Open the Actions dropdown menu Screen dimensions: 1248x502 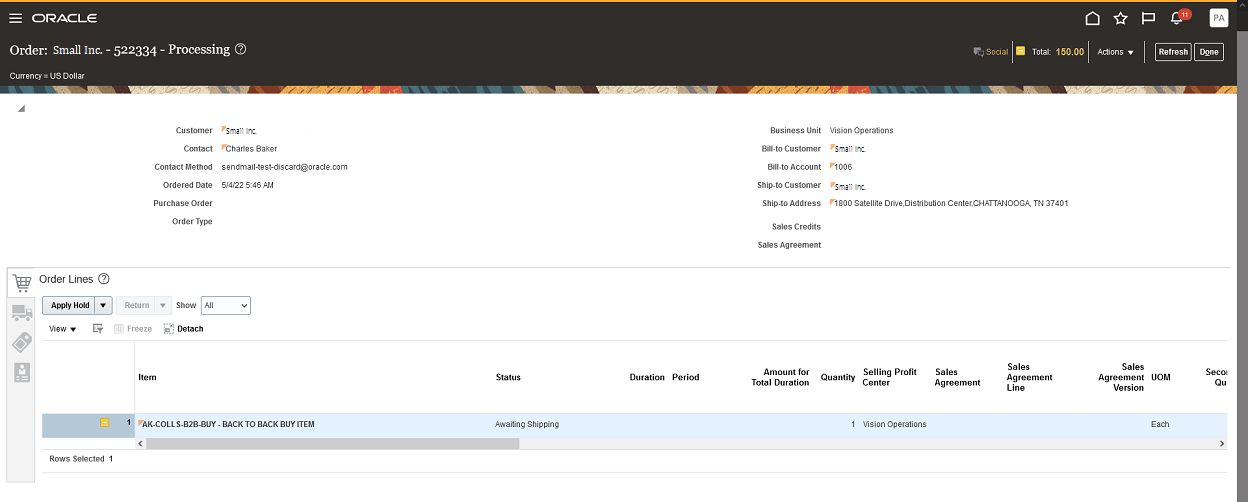(x=1116, y=52)
